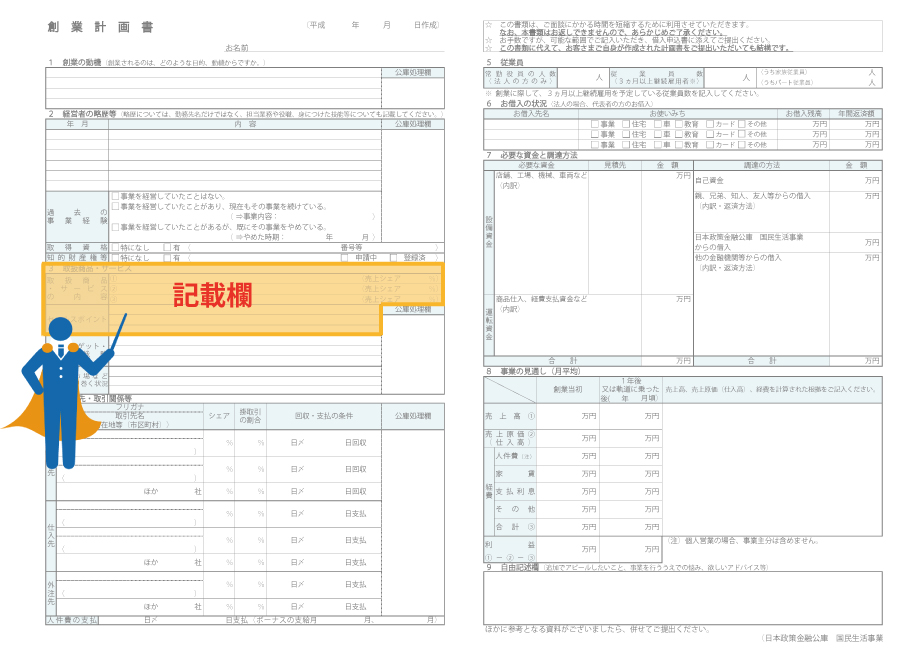The height and width of the screenshot is (660, 900).
Task: Click the '1年後又は軌道に乗った後' column header
Action: pos(631,390)
